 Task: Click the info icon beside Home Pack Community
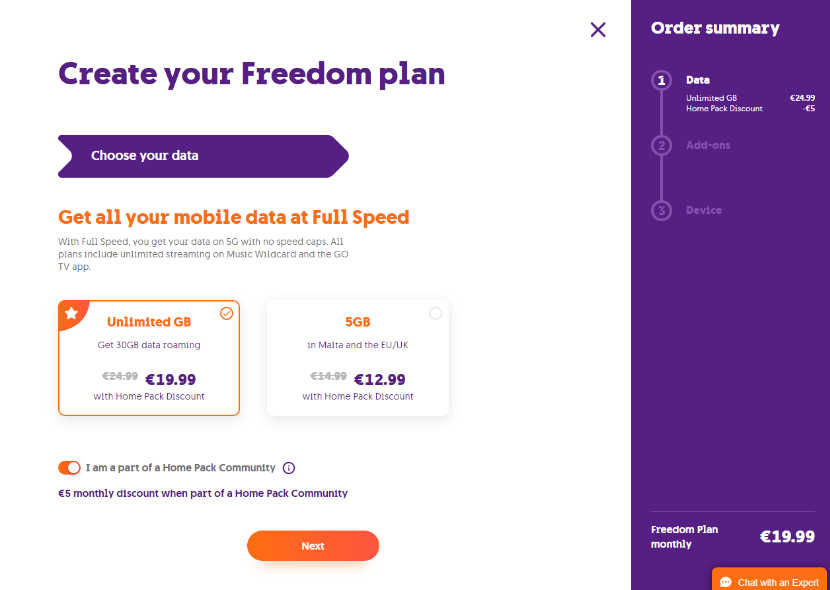(288, 468)
